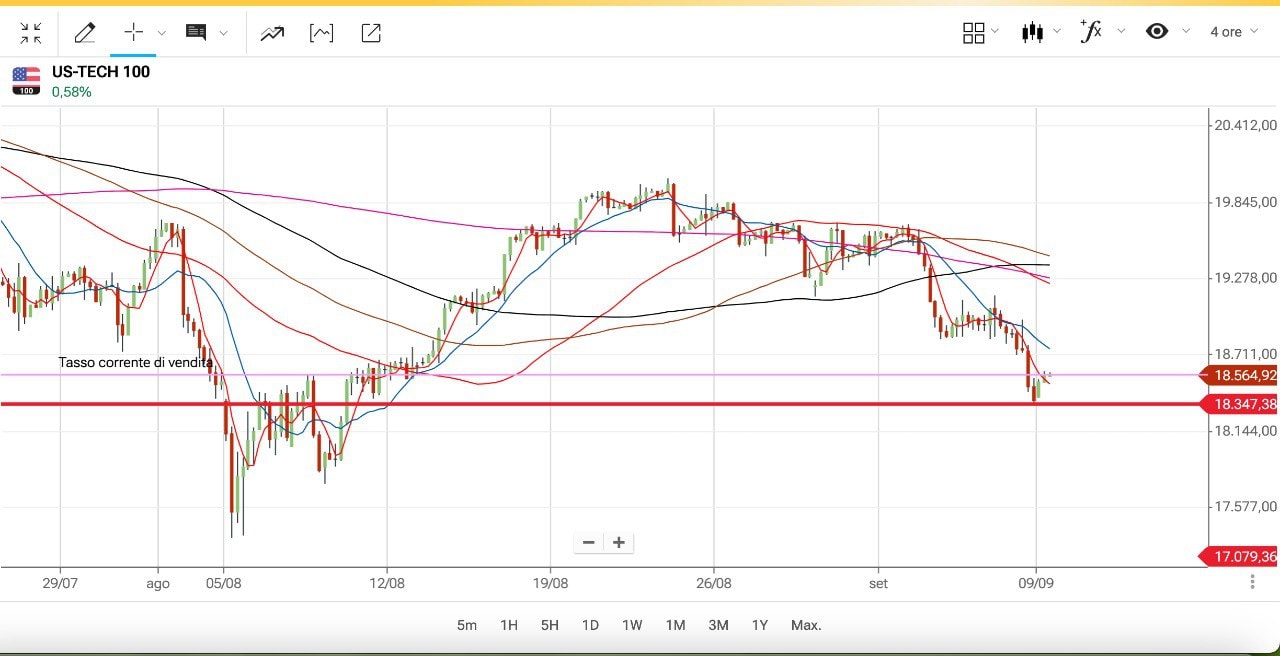
Task: Click the bracketed wave pattern icon
Action: (x=321, y=33)
